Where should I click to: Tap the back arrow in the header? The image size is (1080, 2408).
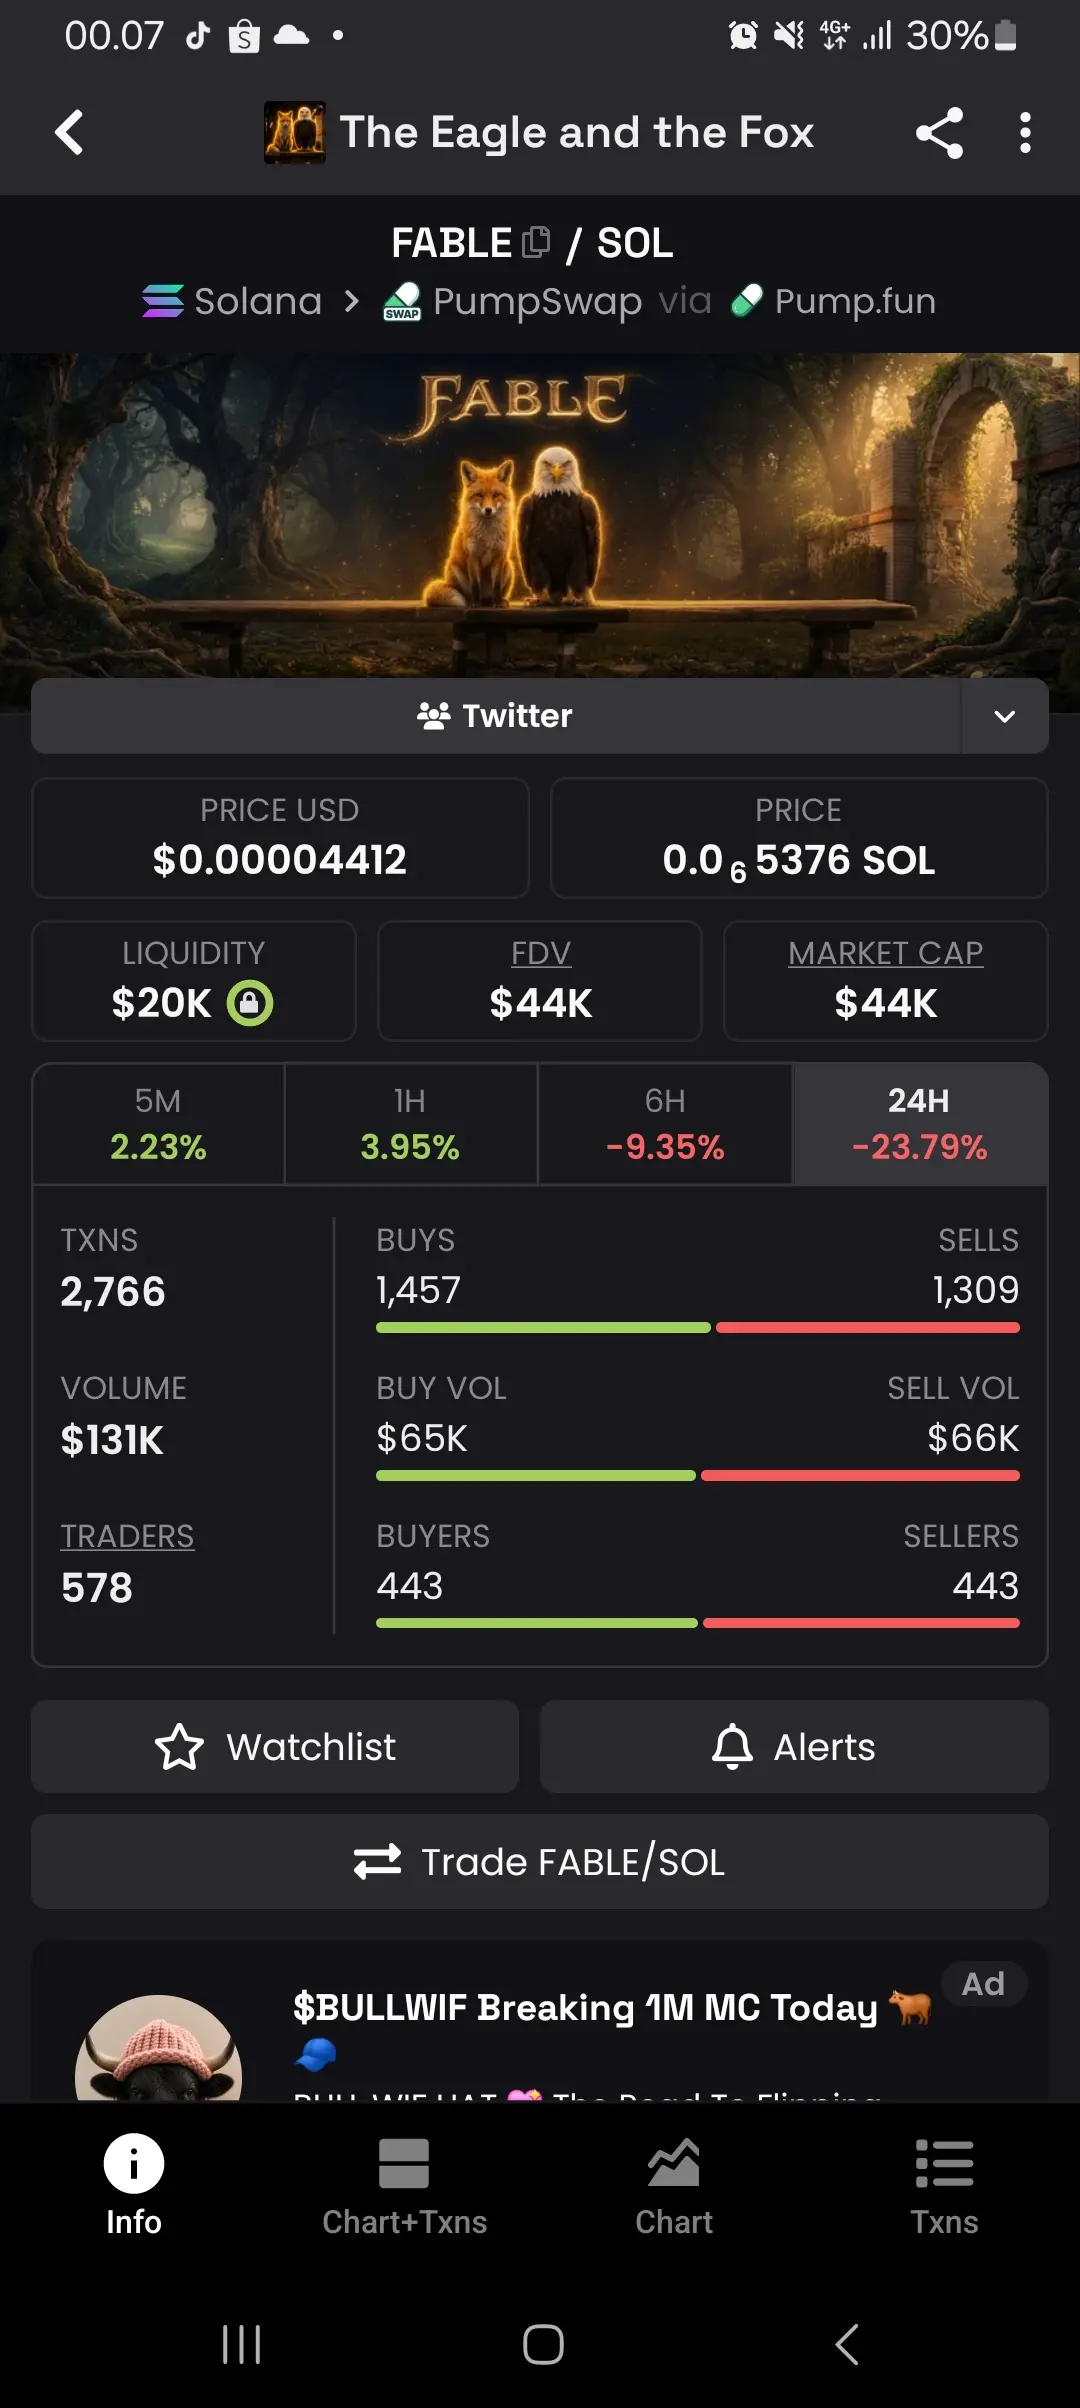[x=69, y=132]
